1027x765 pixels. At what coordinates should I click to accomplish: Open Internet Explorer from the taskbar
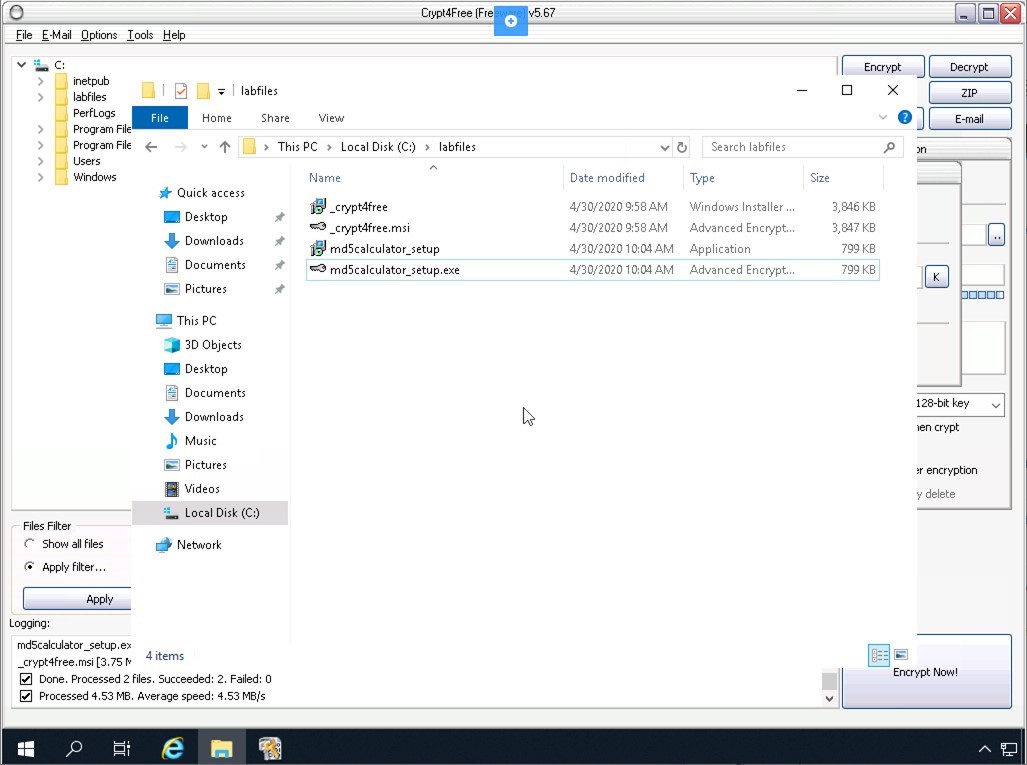click(173, 748)
